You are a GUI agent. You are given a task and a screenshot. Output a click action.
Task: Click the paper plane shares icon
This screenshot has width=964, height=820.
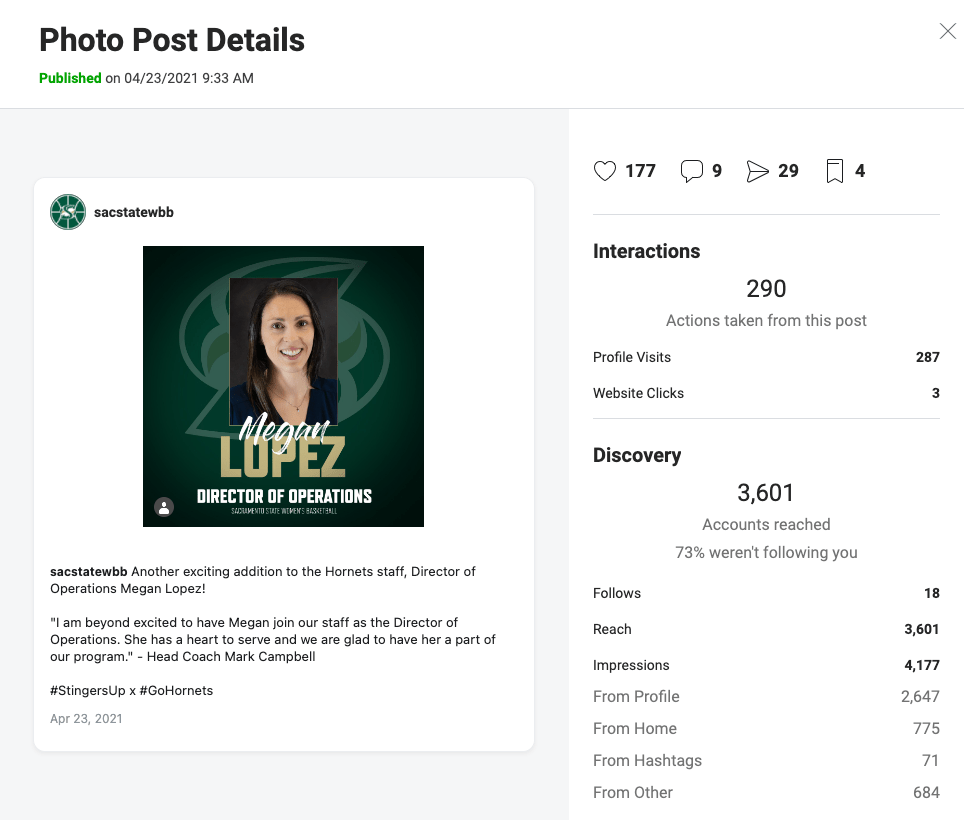pyautogui.click(x=757, y=172)
